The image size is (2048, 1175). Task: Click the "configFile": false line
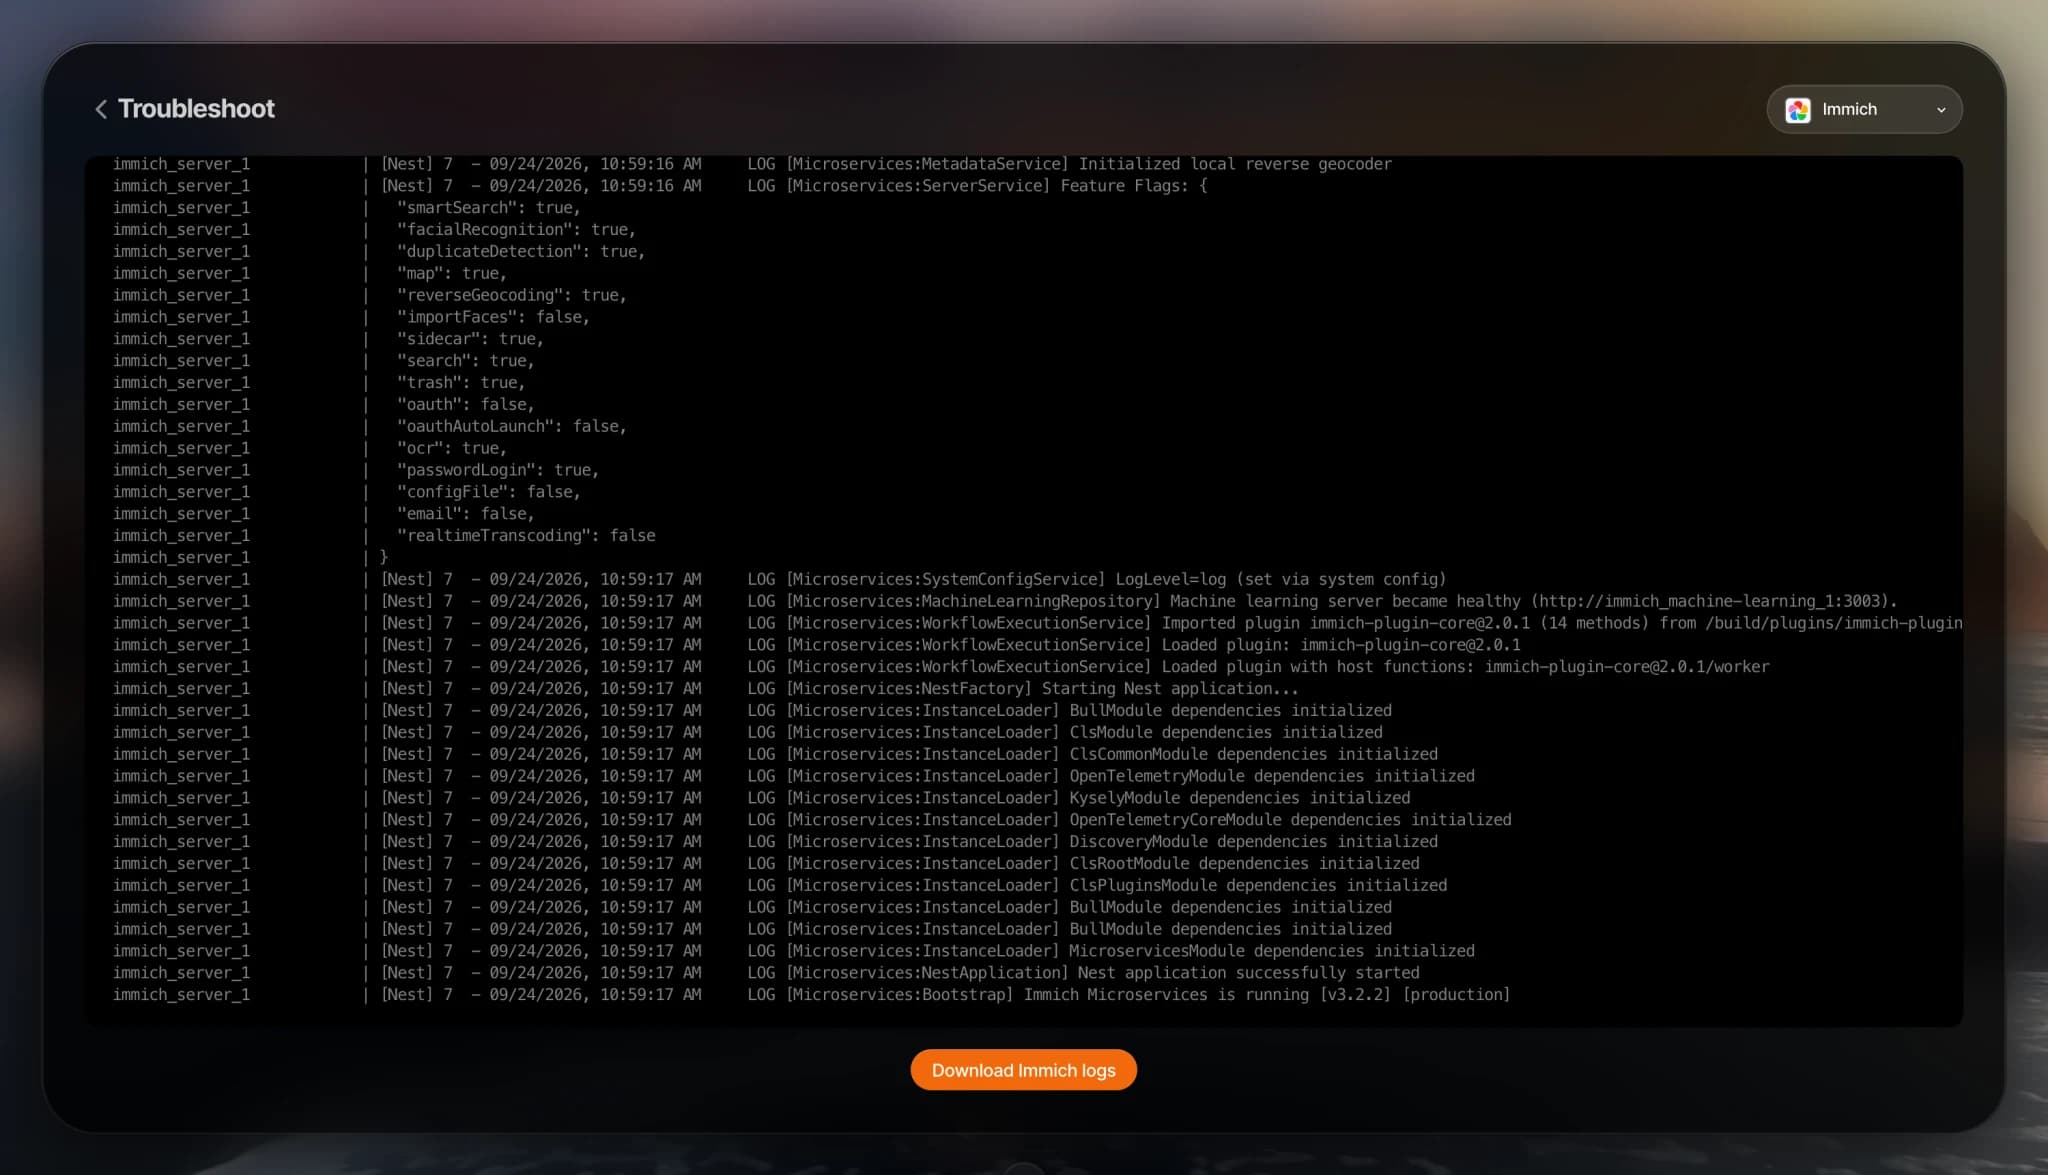pos(347,492)
